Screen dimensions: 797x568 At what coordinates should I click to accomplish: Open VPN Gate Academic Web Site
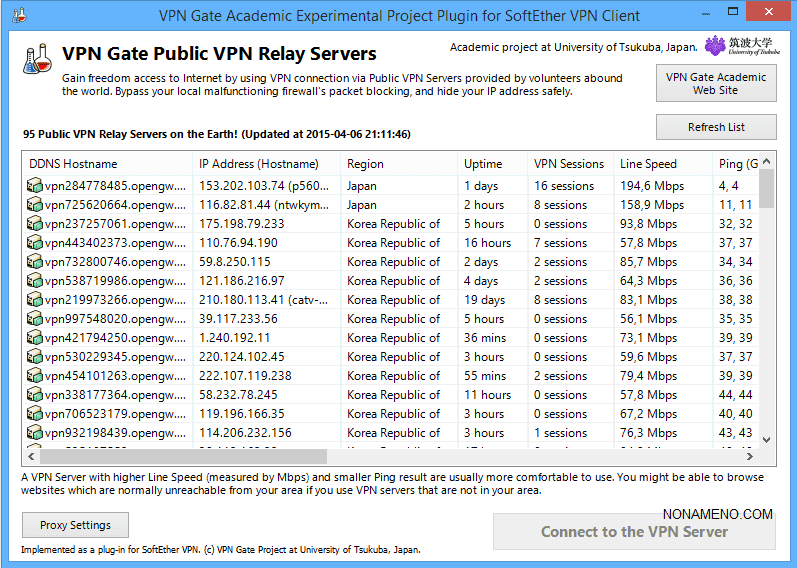(x=716, y=83)
